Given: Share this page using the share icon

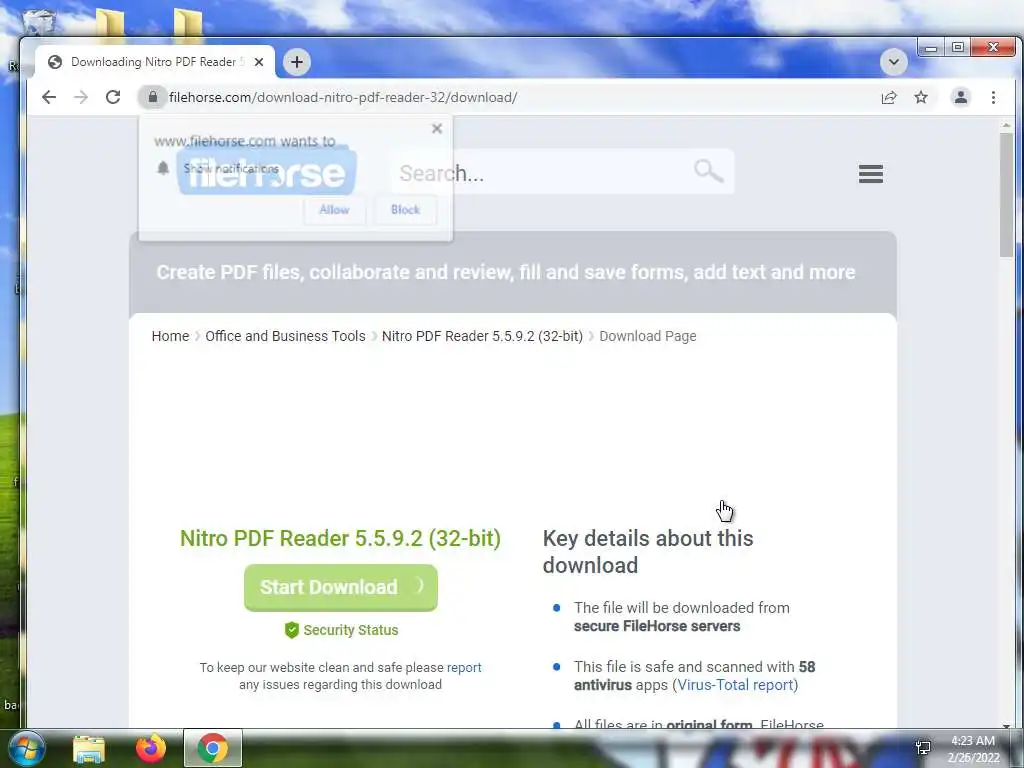Looking at the screenshot, I should point(889,97).
